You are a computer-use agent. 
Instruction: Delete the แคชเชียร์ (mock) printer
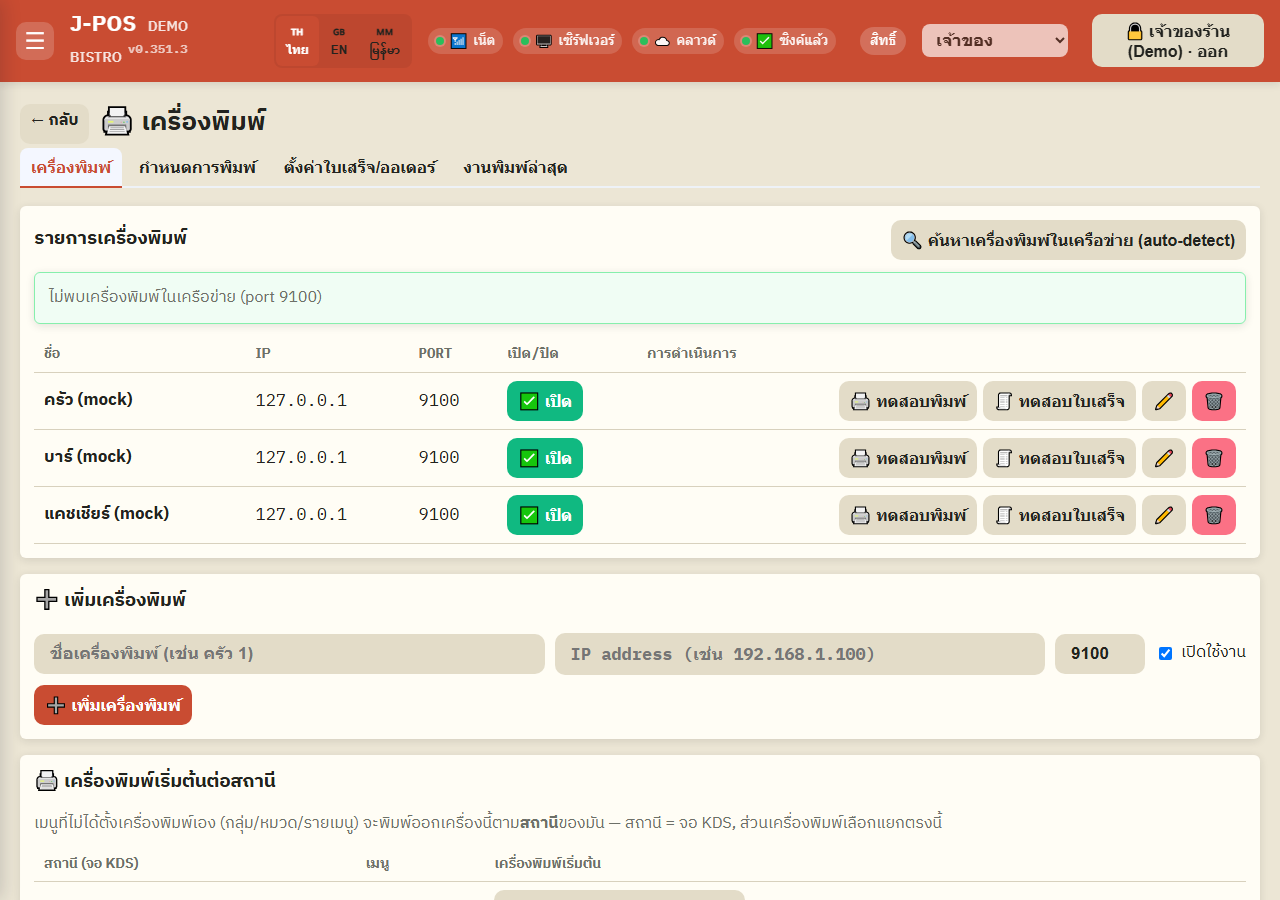1214,515
